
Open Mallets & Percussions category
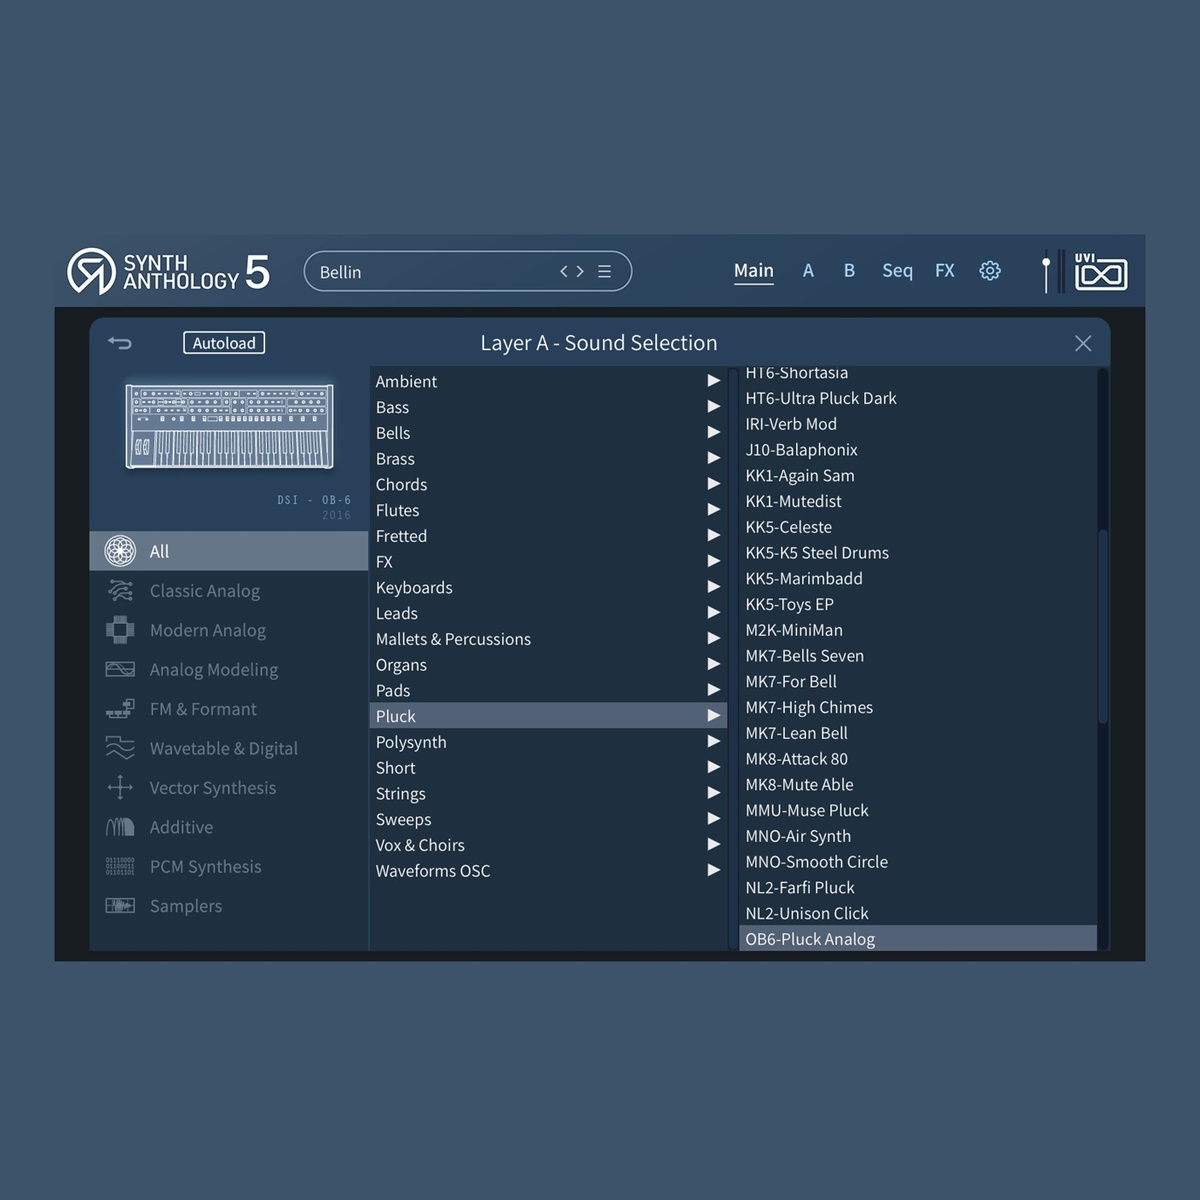[x=548, y=639]
